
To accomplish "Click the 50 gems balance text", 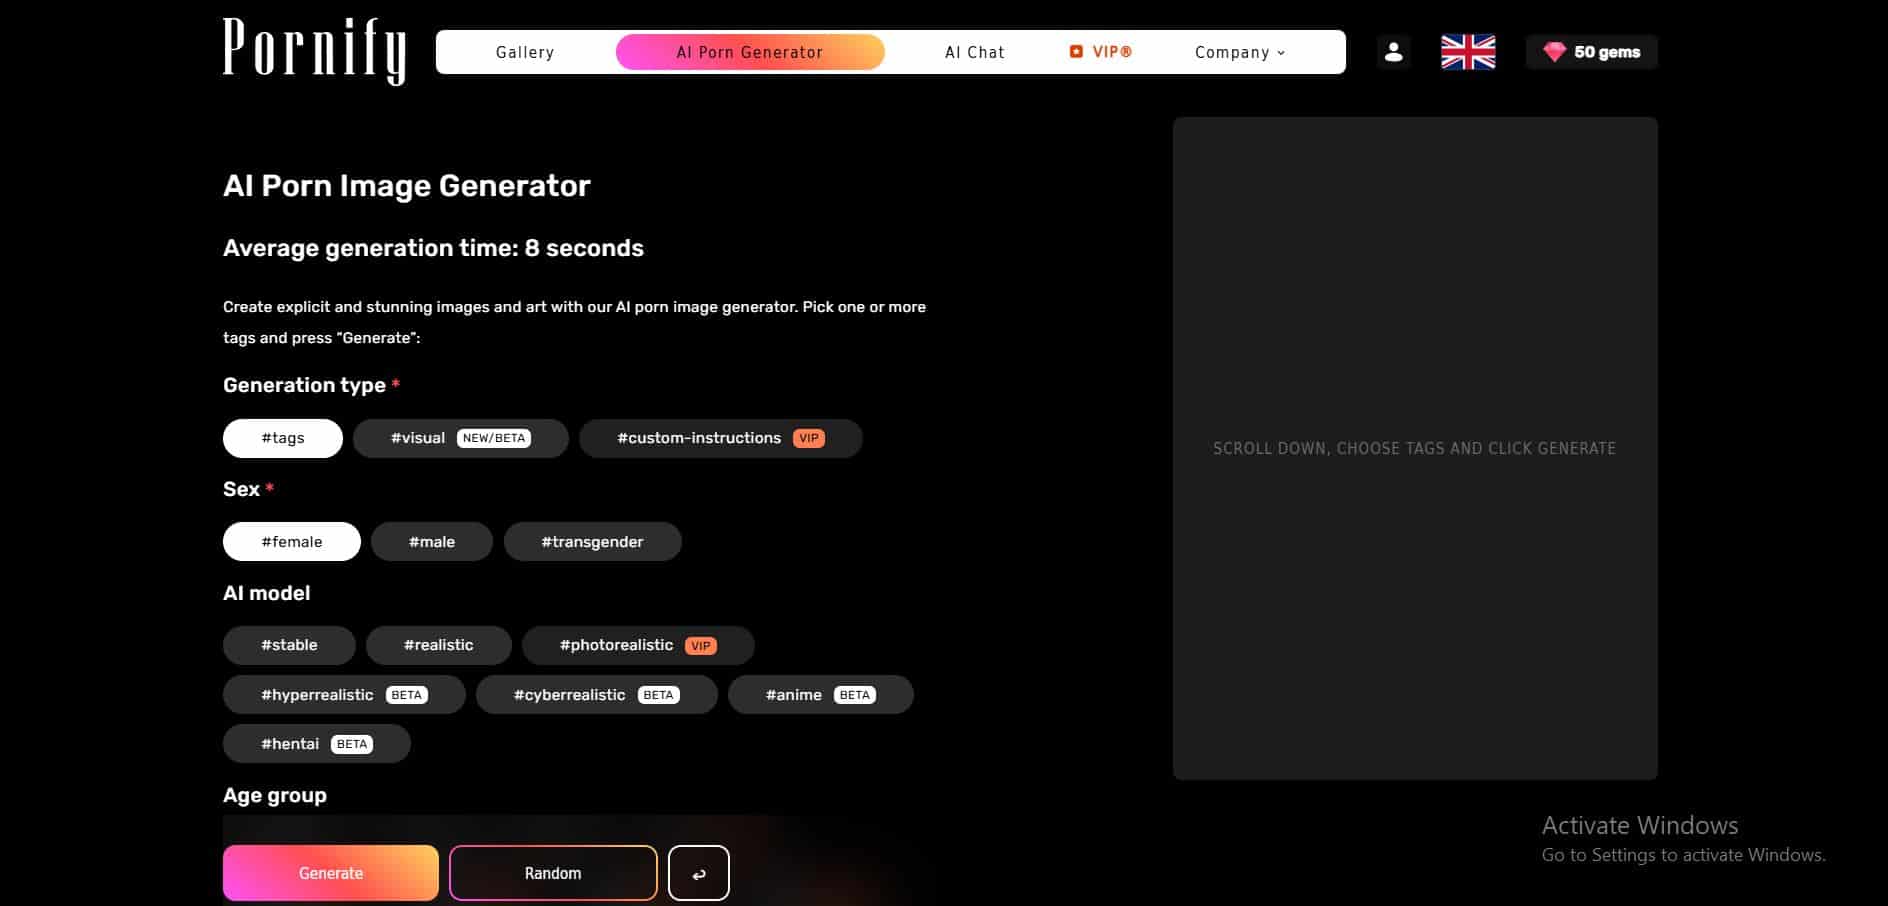I will tap(1607, 52).
